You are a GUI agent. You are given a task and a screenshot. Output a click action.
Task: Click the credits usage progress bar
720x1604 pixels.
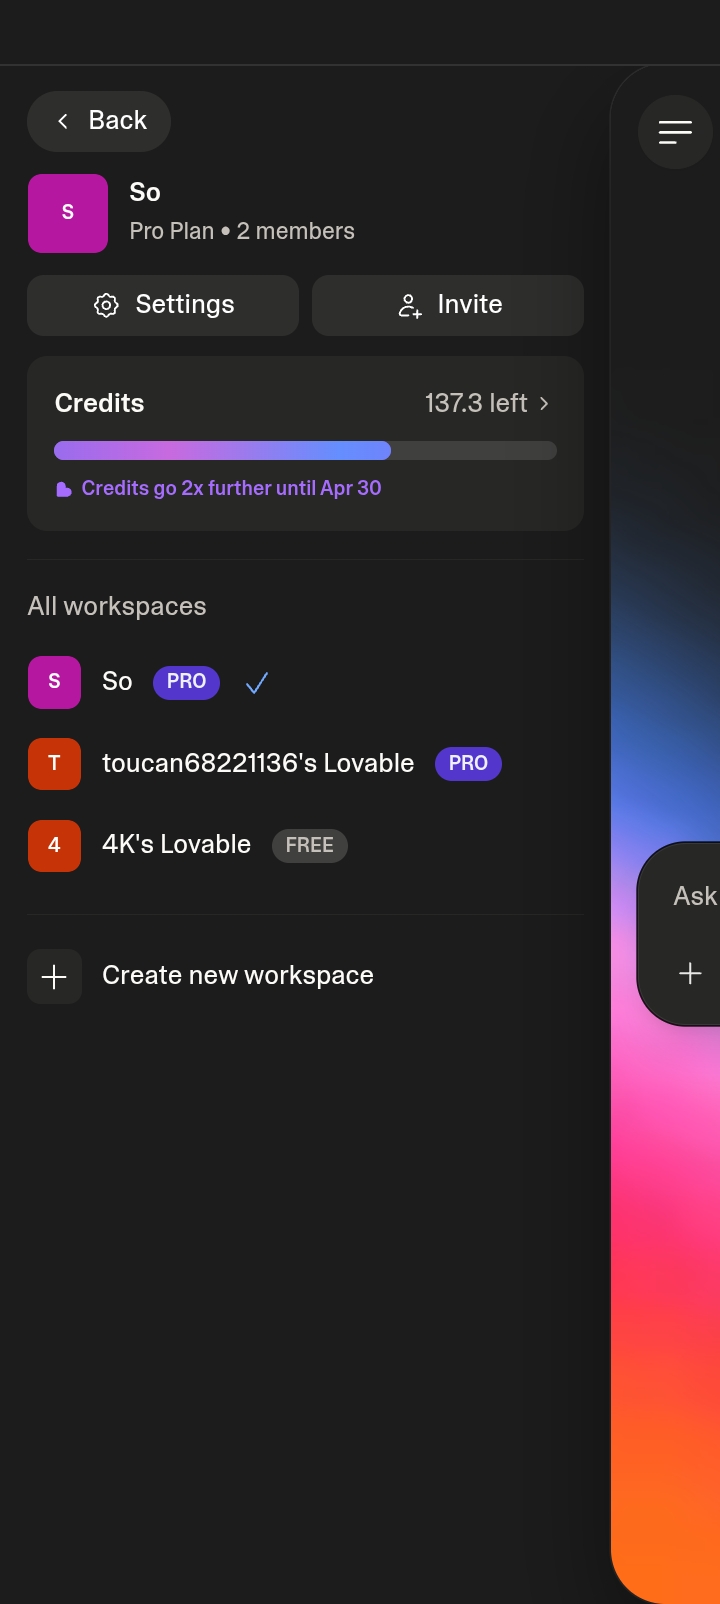[305, 450]
